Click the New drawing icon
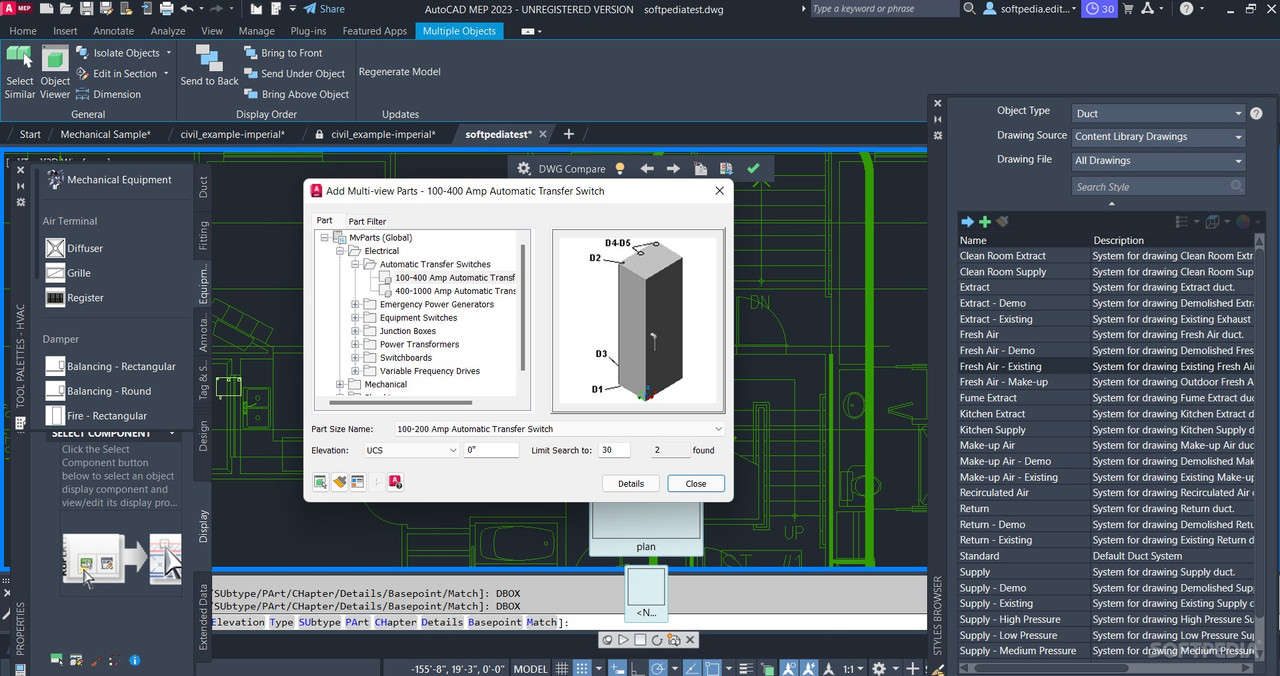1280x676 pixels. [x=45, y=9]
